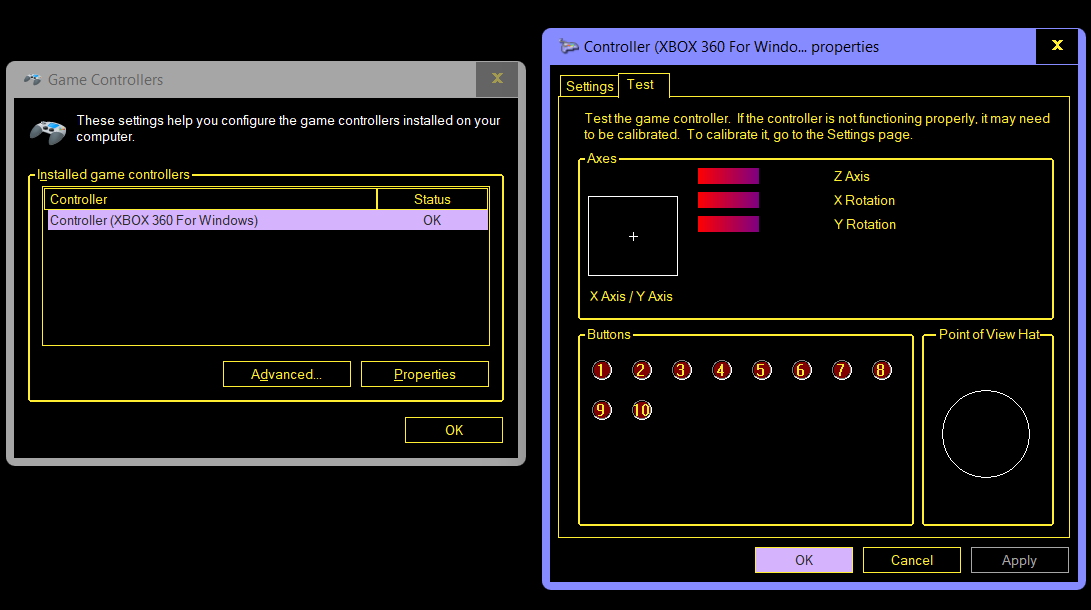Open the Advanced... controller options
Viewport: 1091px width, 610px height.
pyautogui.click(x=287, y=374)
